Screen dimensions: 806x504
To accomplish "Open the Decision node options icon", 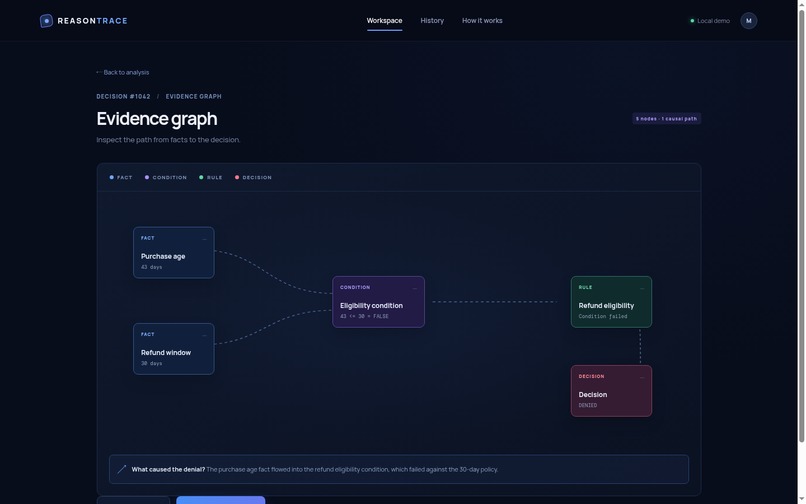I will pos(642,377).
